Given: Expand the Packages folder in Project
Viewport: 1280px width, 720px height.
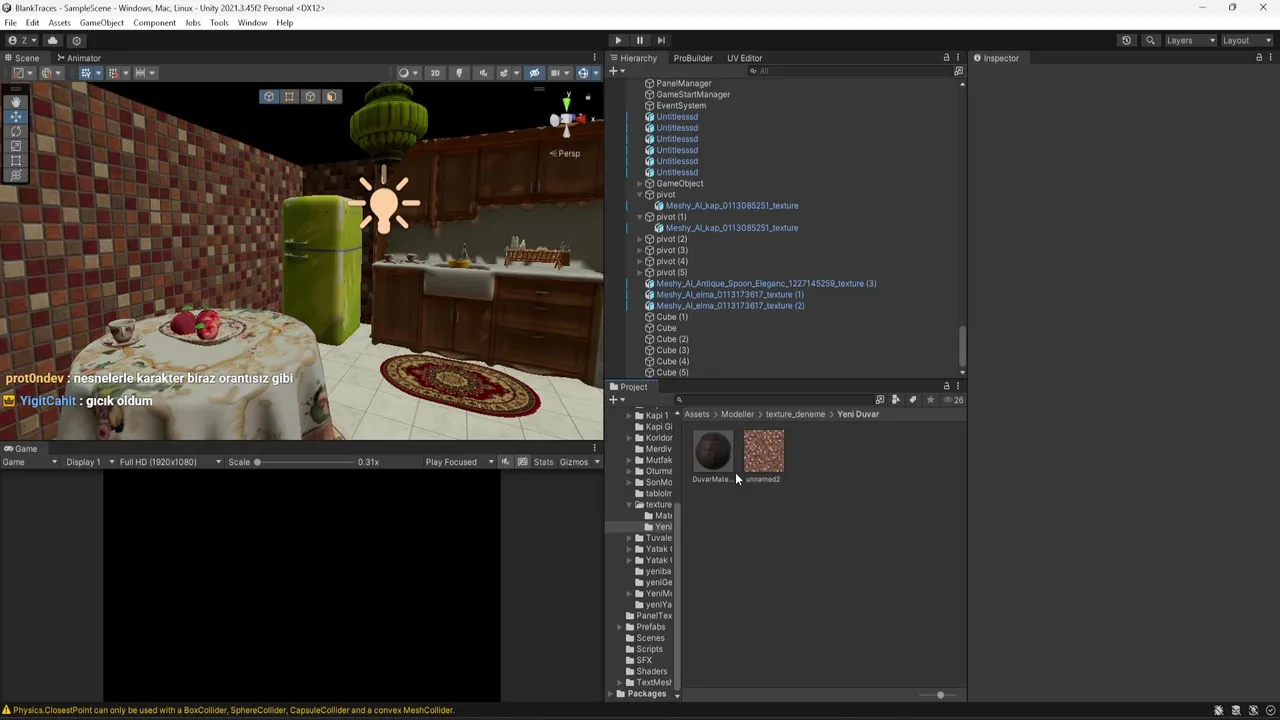Looking at the screenshot, I should coord(610,694).
